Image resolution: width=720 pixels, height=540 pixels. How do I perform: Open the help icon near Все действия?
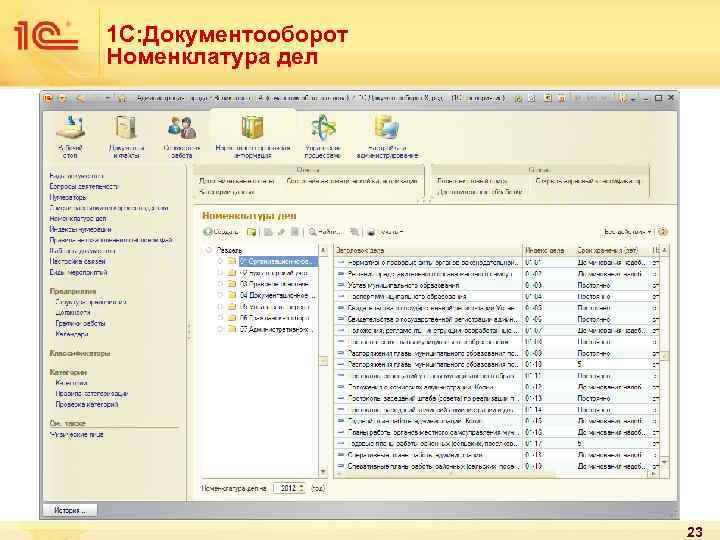pos(662,232)
